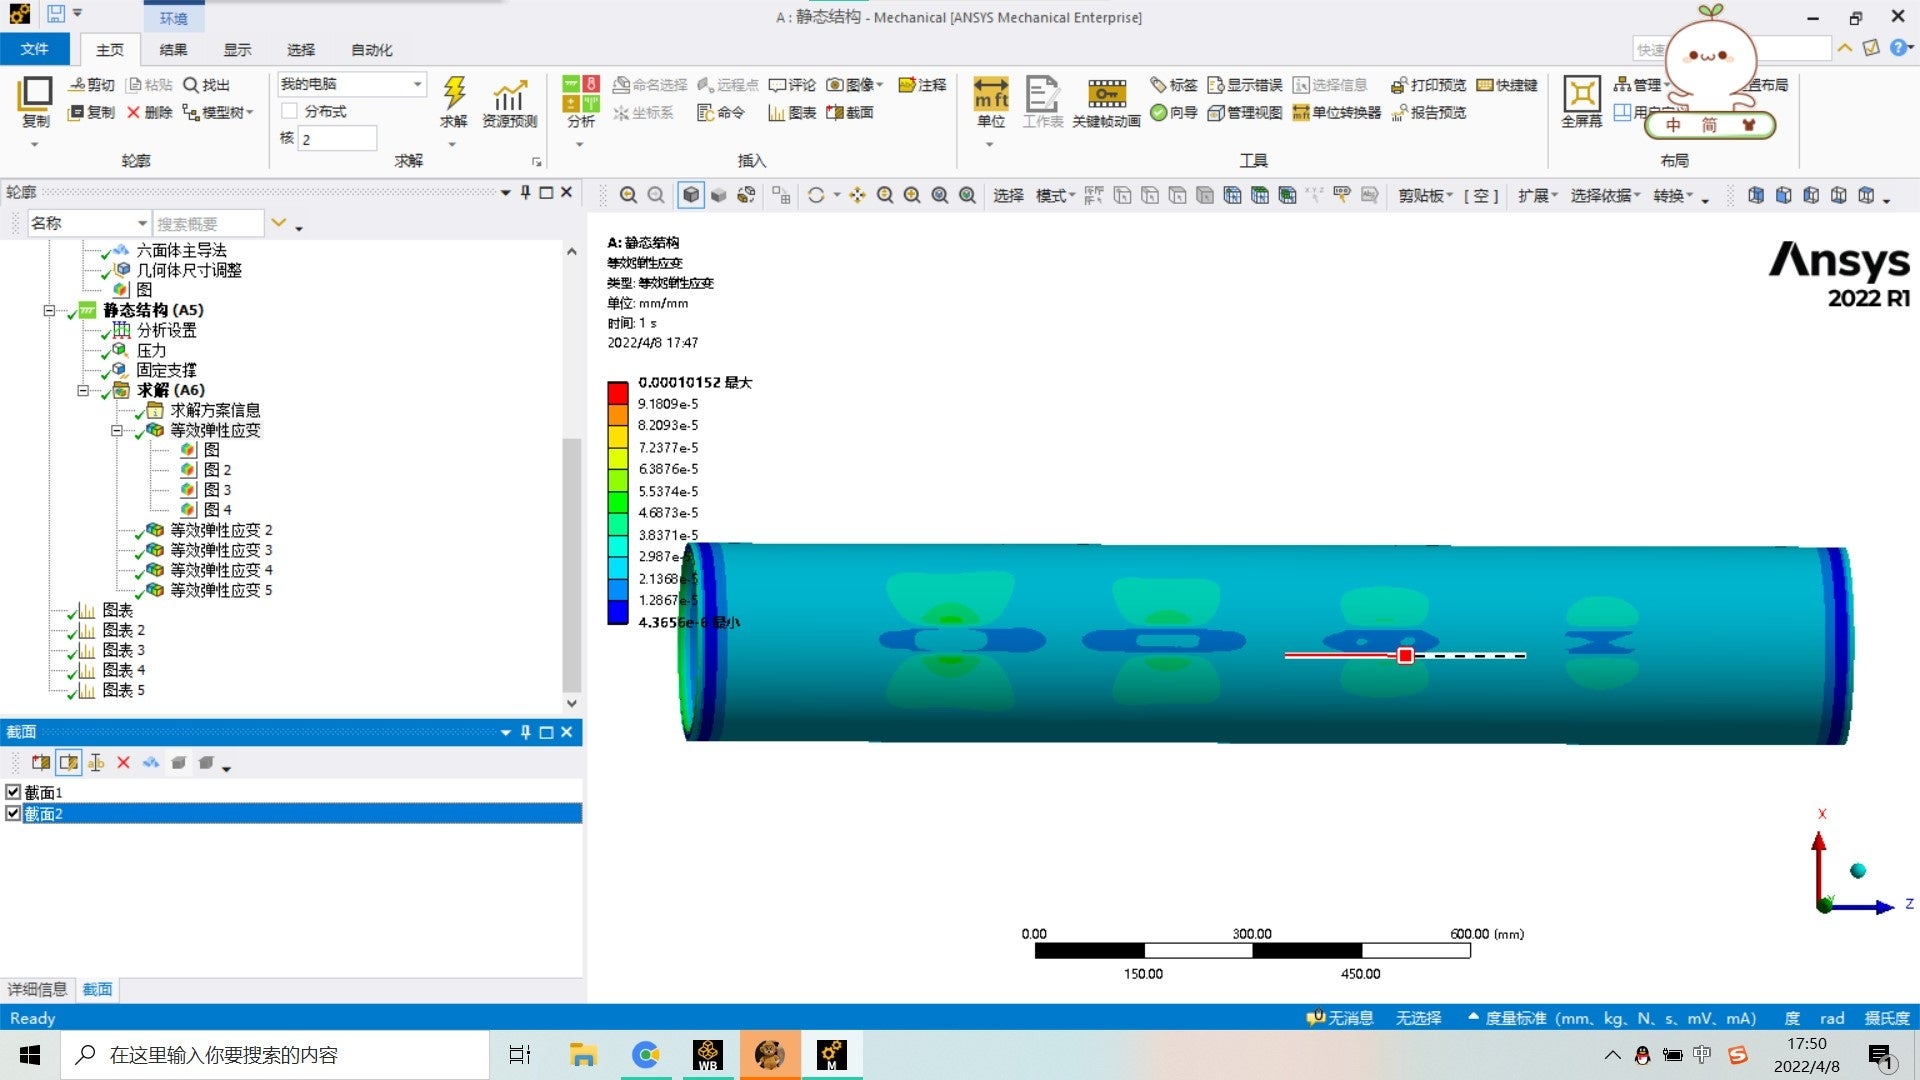The height and width of the screenshot is (1080, 1920).
Task: Switch to the 详细信息 panel tab
Action: coord(37,989)
